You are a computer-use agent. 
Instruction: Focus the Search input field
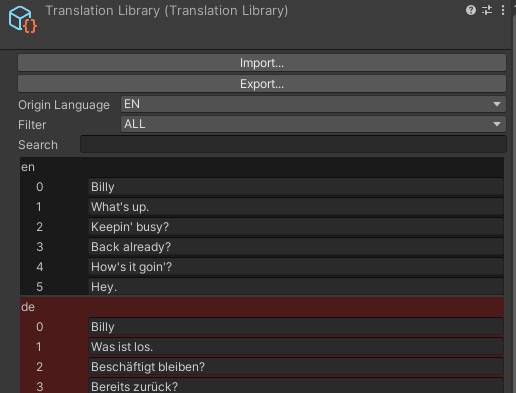click(x=293, y=144)
